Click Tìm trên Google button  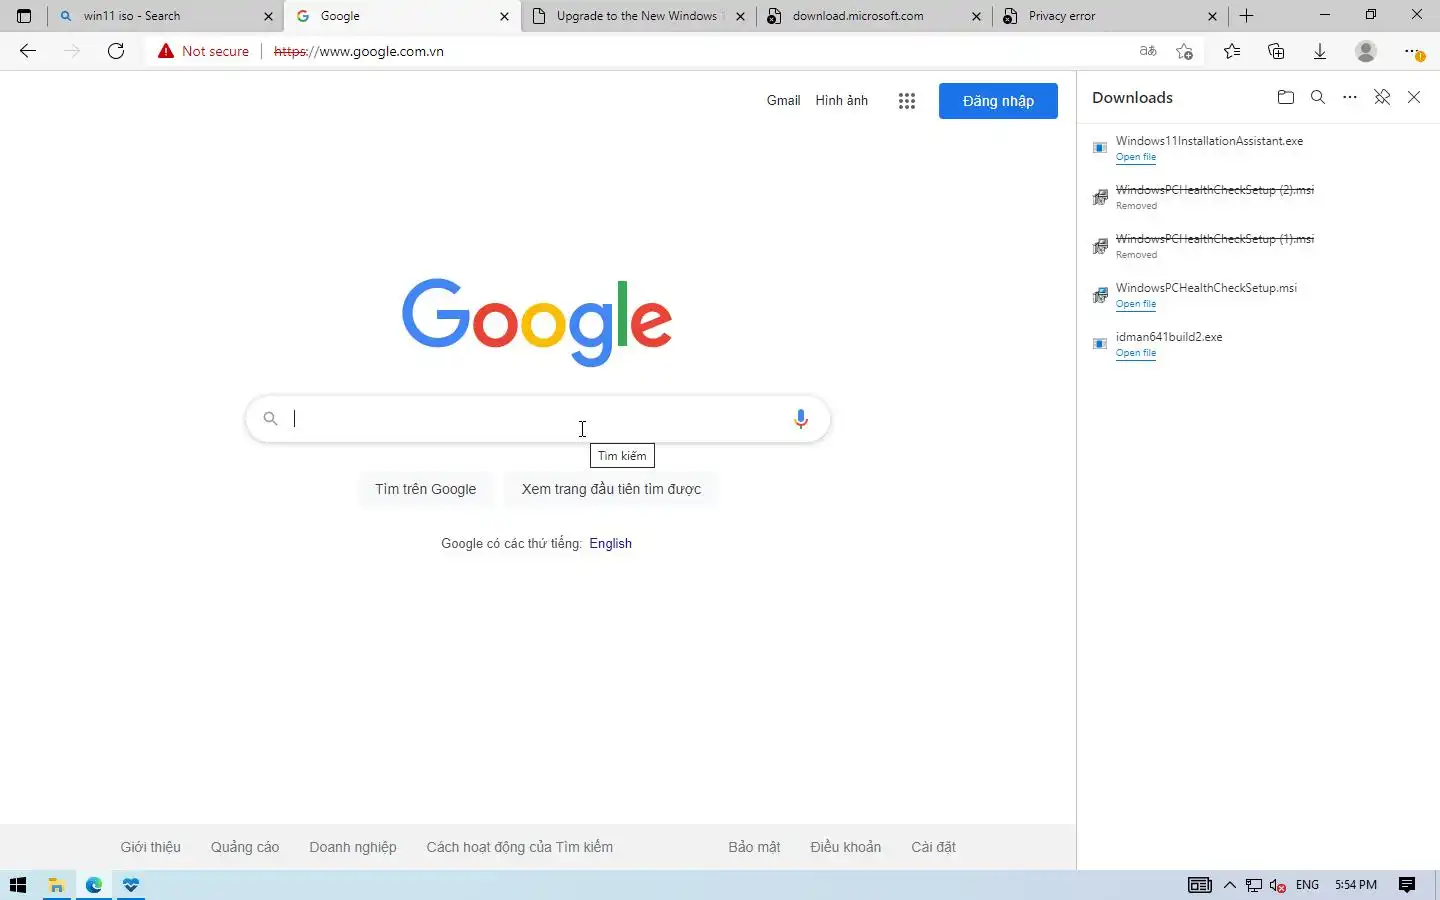point(425,489)
